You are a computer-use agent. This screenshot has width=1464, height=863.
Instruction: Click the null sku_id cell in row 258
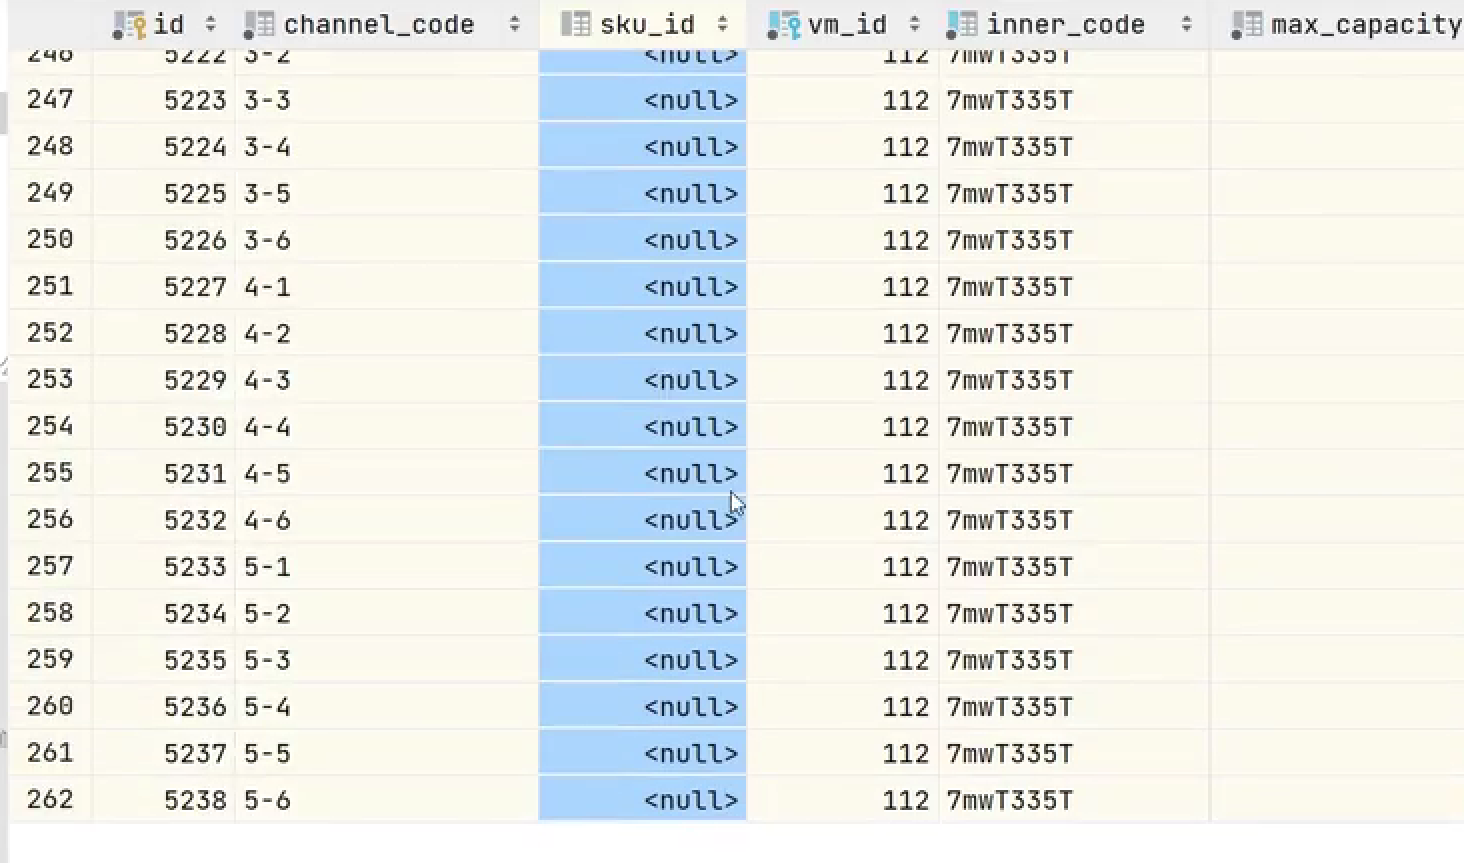pos(643,613)
